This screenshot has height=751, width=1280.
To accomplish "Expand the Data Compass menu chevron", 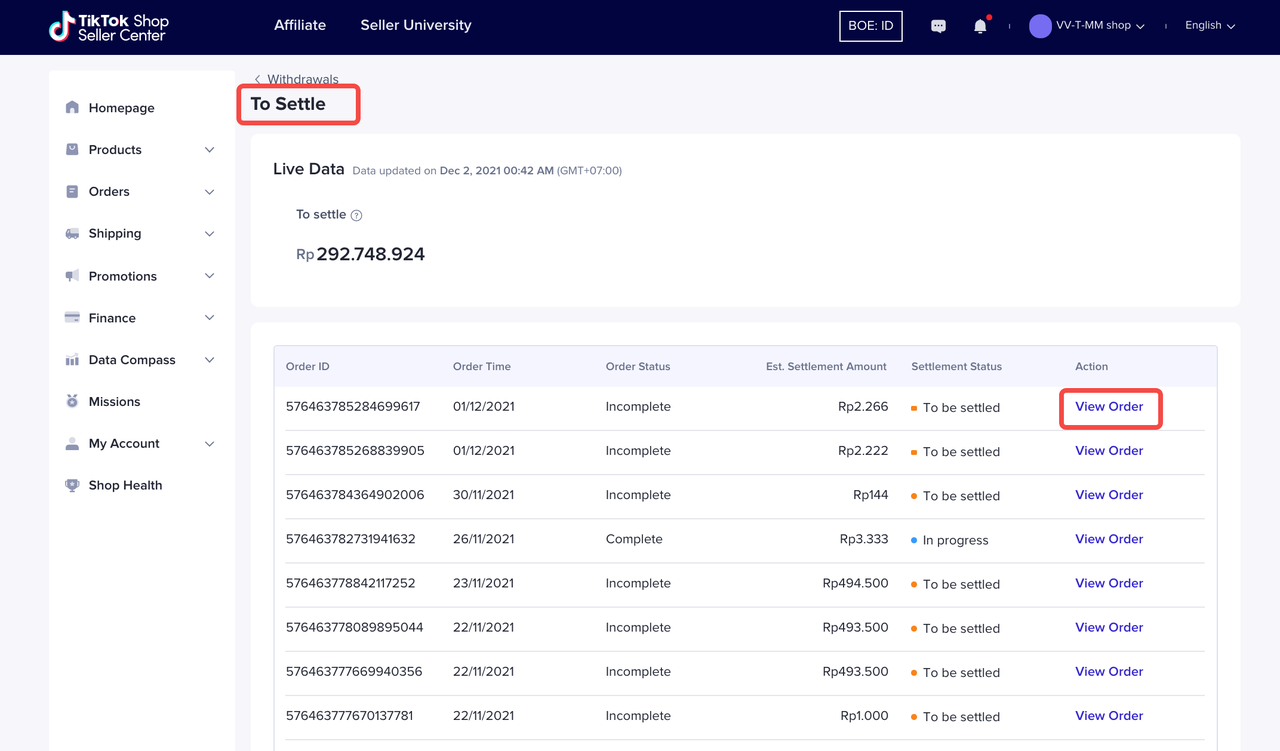I will (x=209, y=360).
